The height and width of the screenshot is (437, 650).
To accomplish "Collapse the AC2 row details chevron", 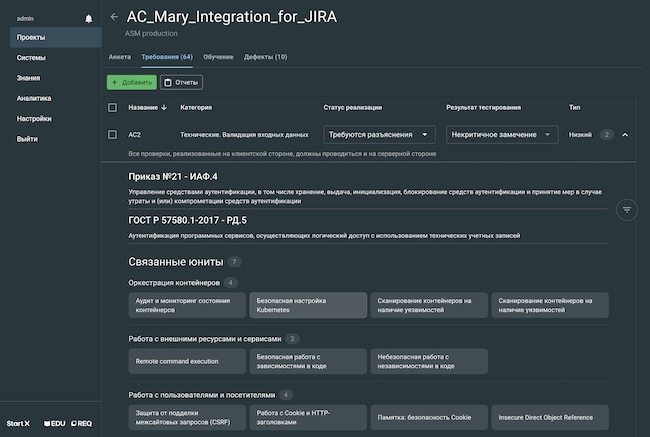I will 625,134.
